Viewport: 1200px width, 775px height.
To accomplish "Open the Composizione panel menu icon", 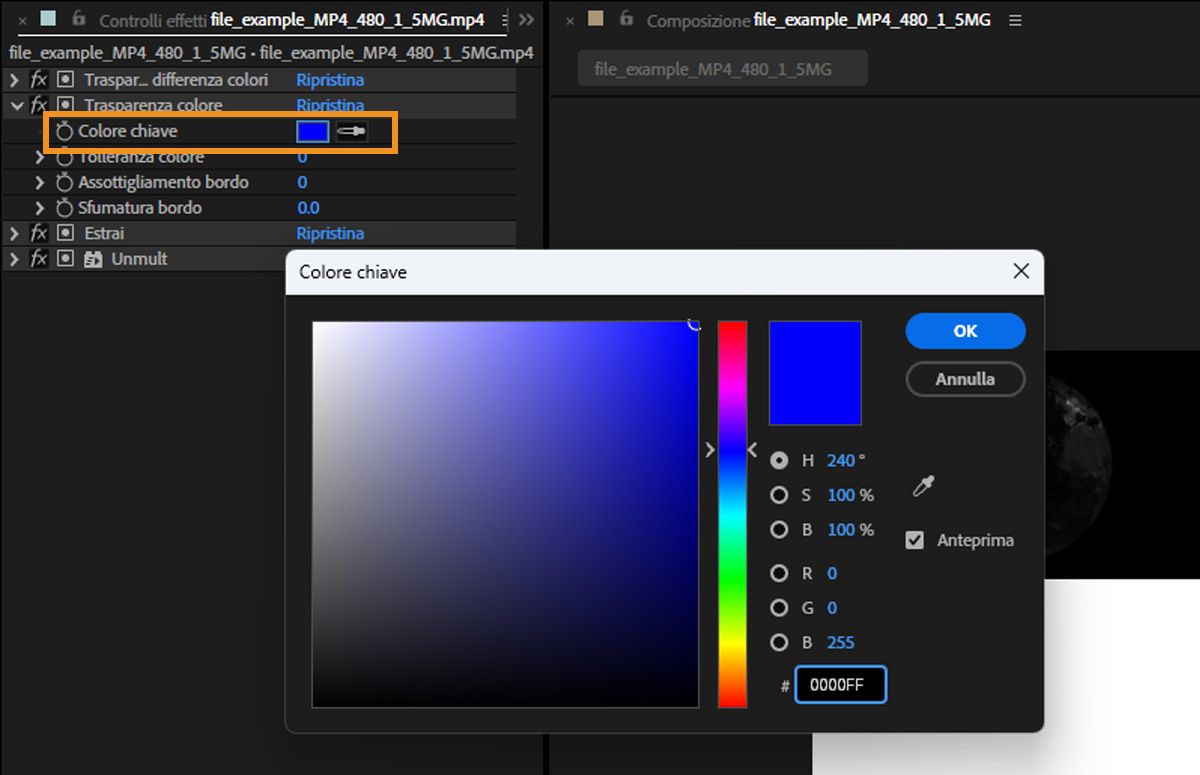I will point(1015,19).
